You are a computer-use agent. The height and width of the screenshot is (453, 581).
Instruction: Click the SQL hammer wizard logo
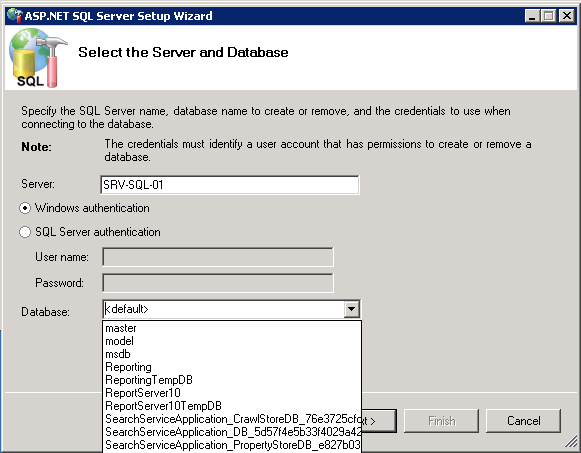click(x=38, y=58)
